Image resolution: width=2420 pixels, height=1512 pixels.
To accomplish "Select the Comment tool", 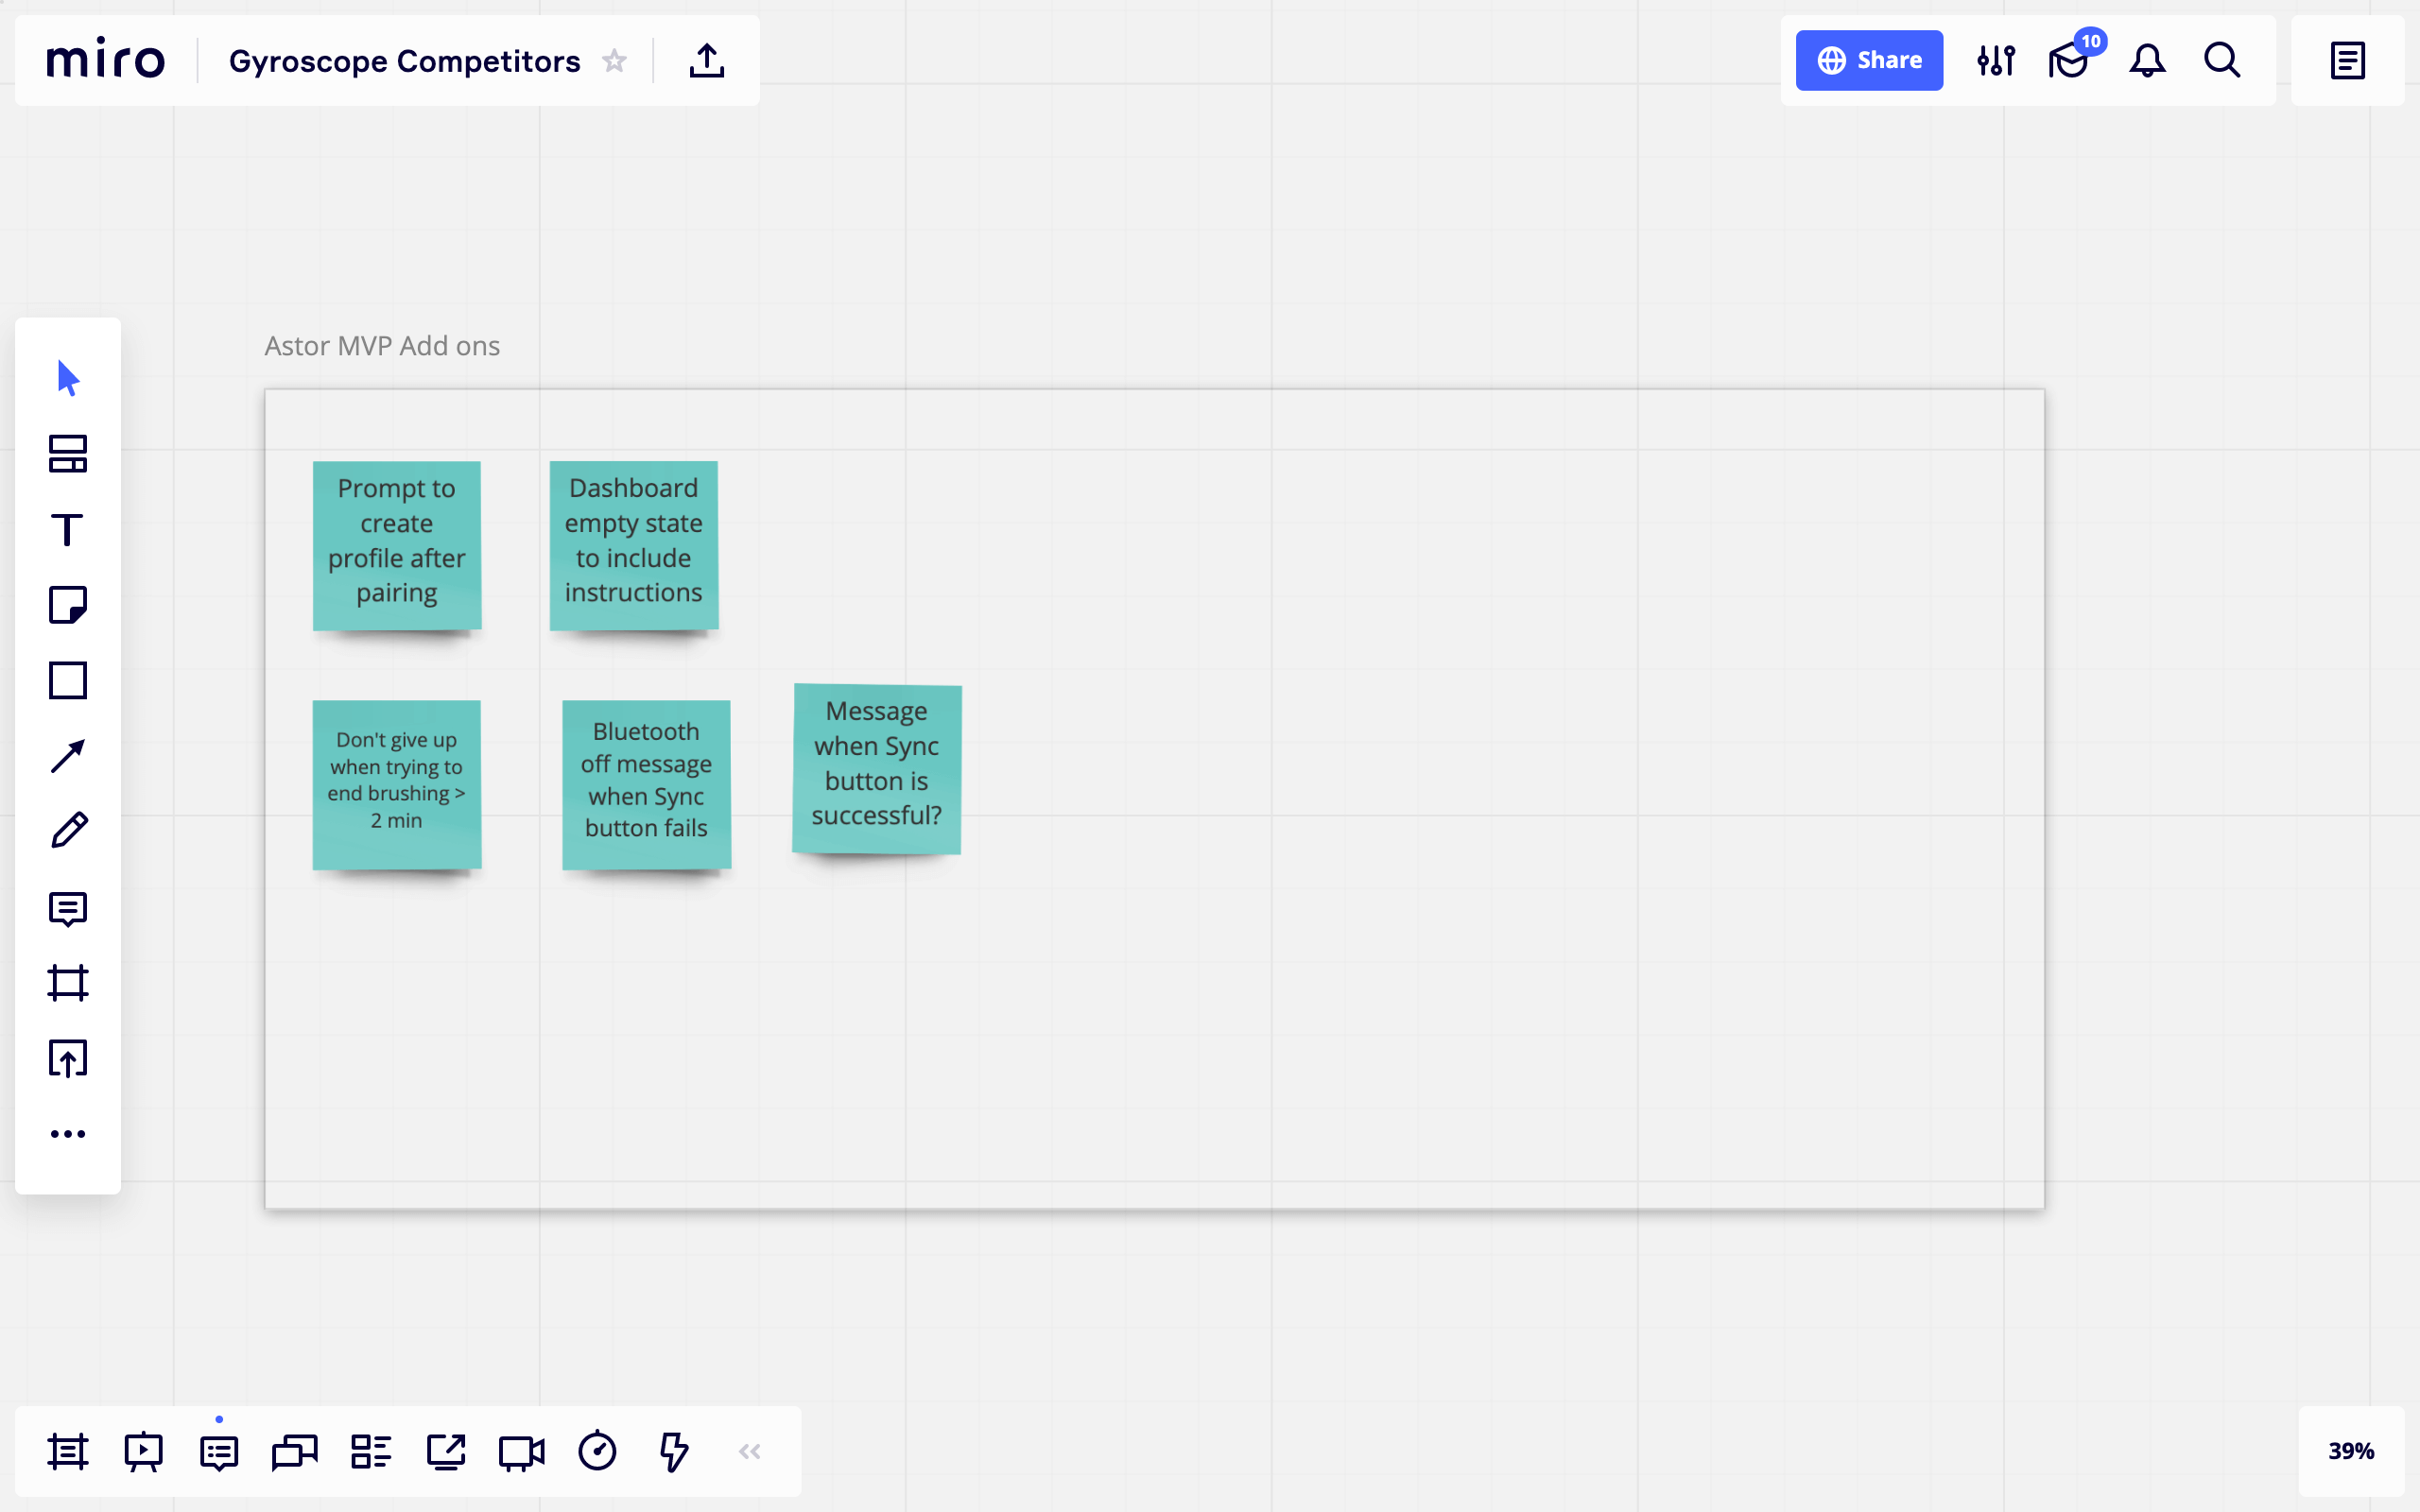I will (68, 908).
